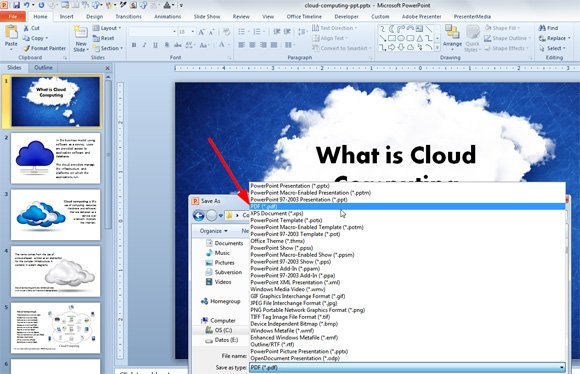The image size is (580, 374).
Task: Click the Cut scissors icon
Action: pyautogui.click(x=26, y=28)
